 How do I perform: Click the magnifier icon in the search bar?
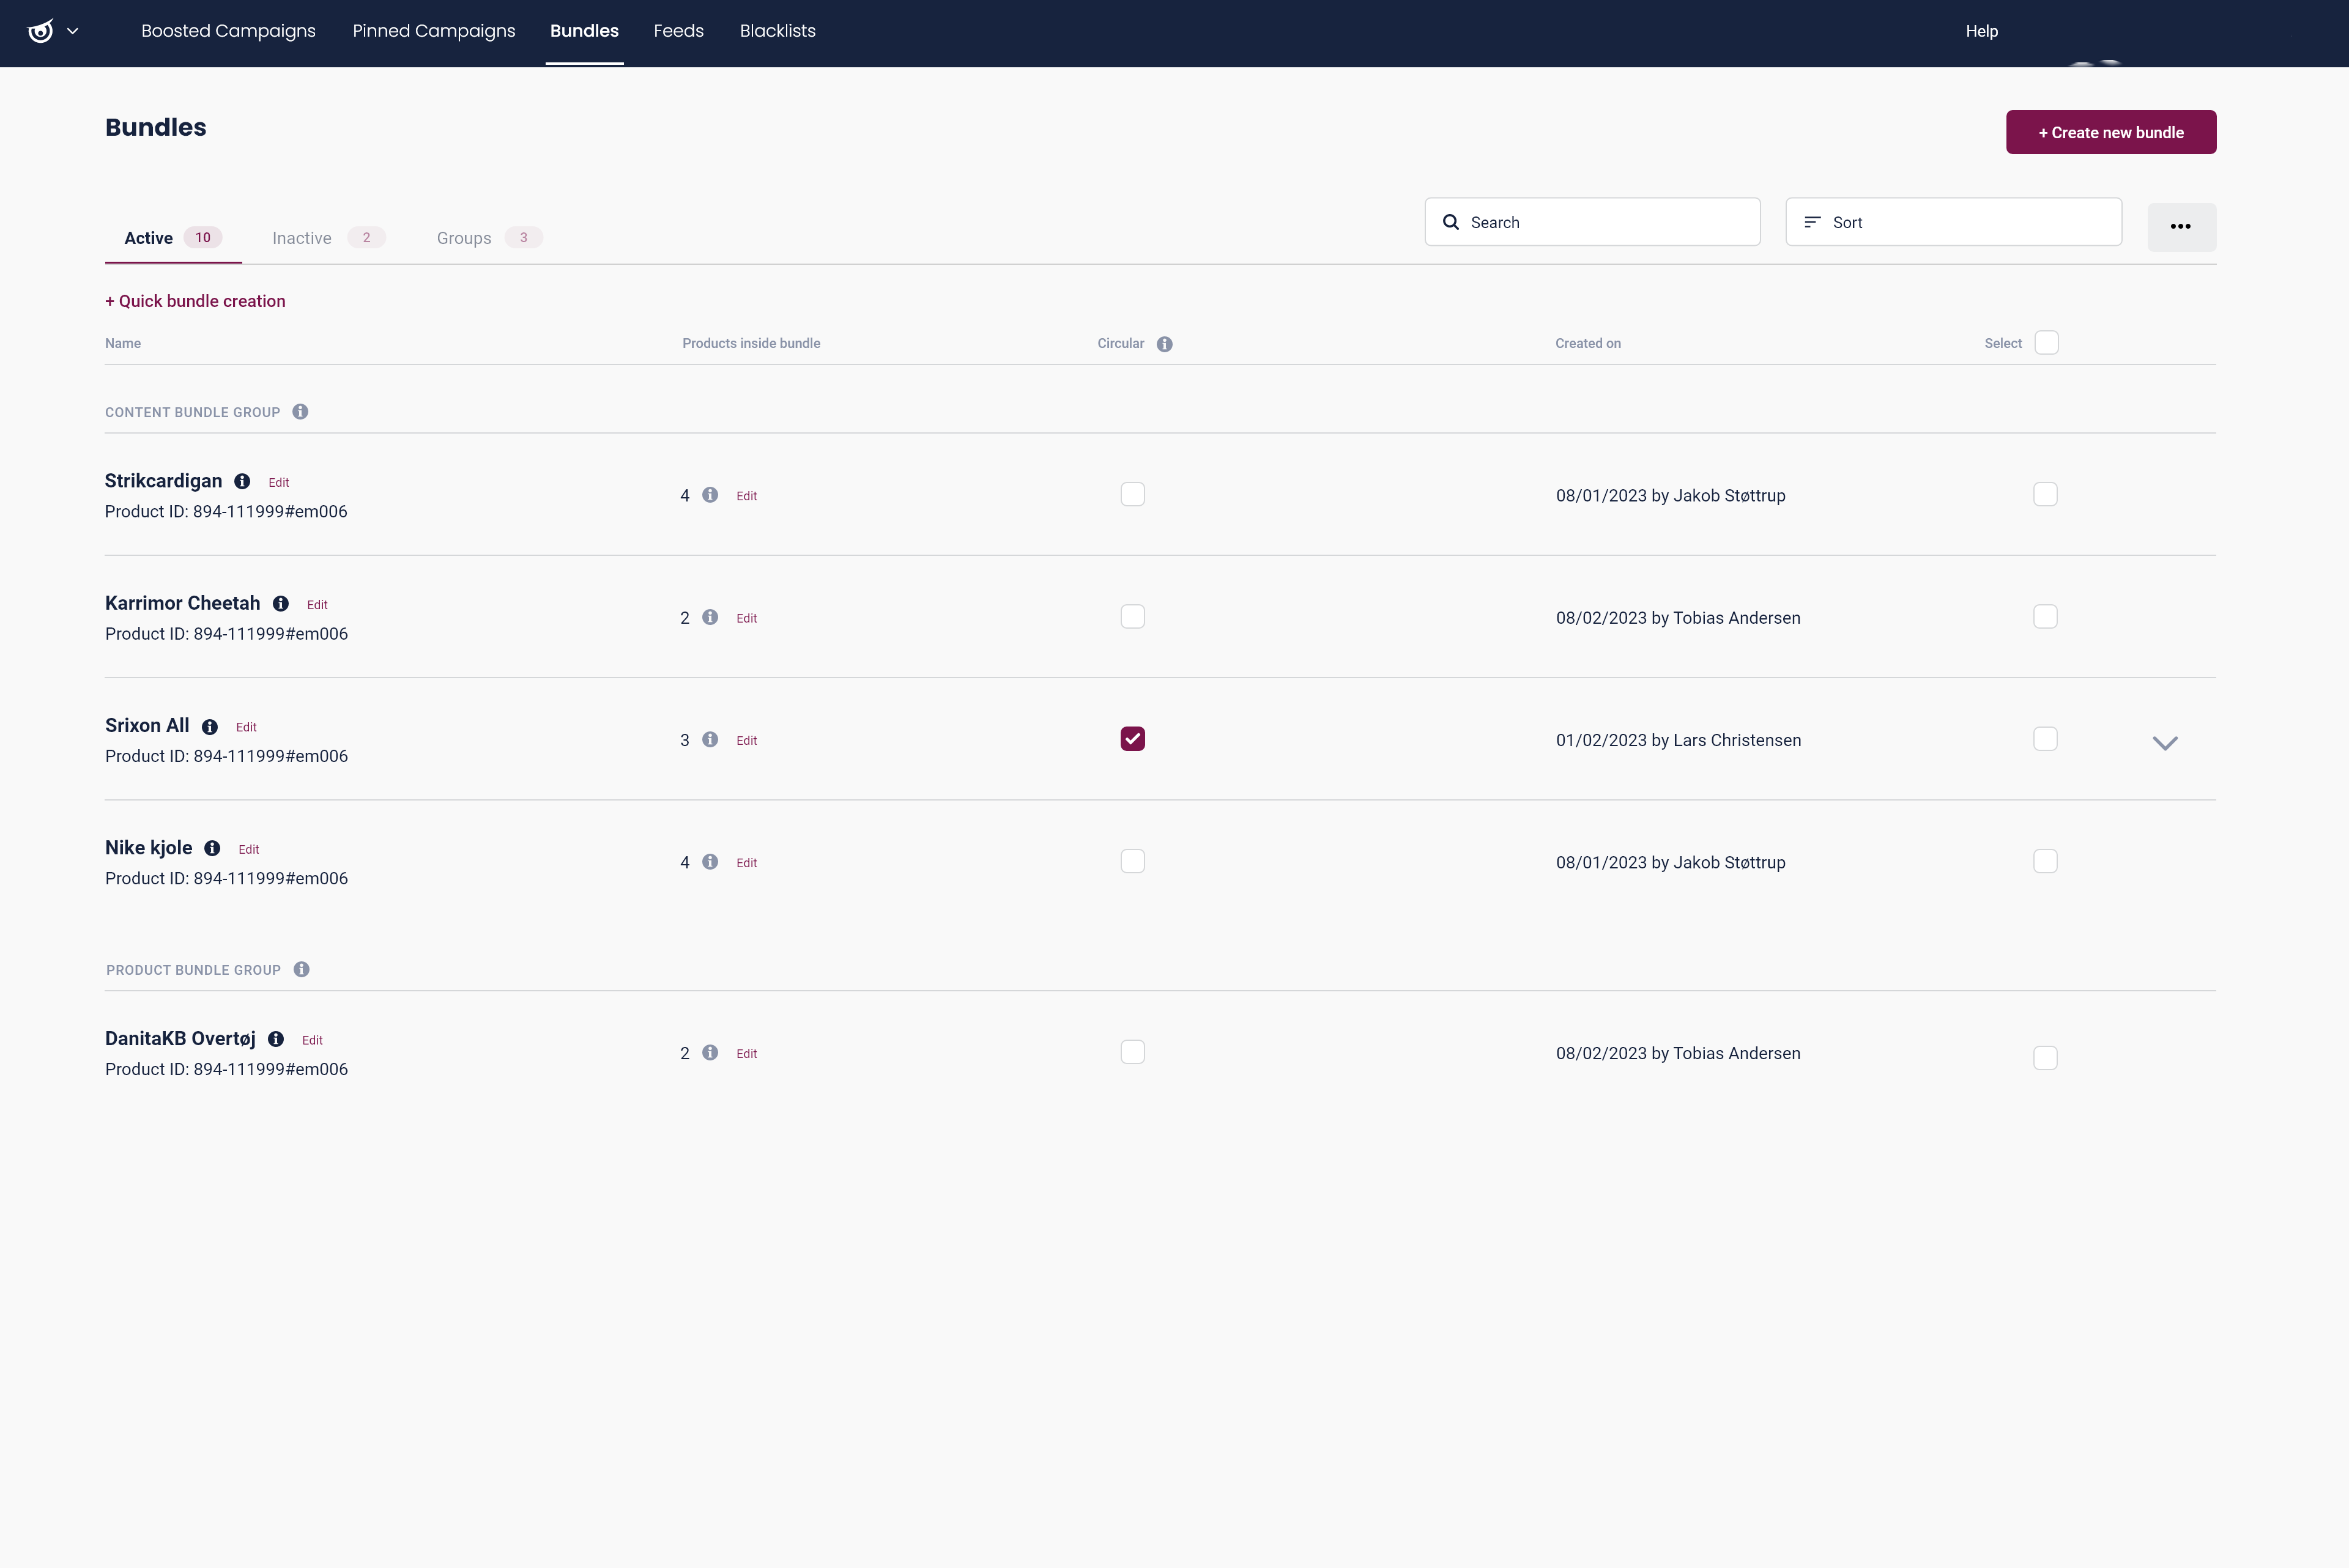pyautogui.click(x=1451, y=221)
